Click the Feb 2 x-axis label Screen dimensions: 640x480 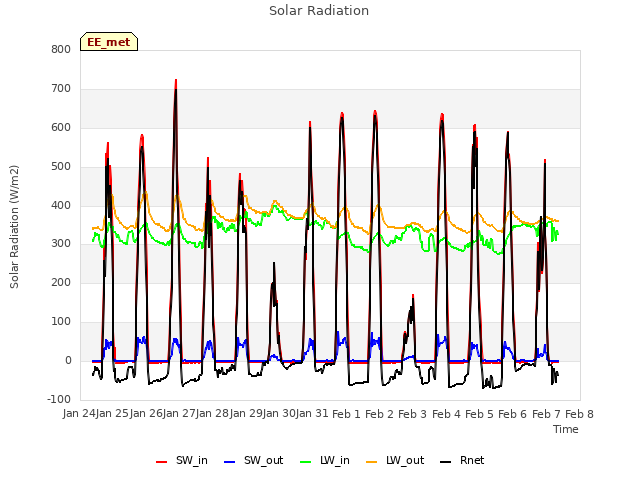point(379,414)
